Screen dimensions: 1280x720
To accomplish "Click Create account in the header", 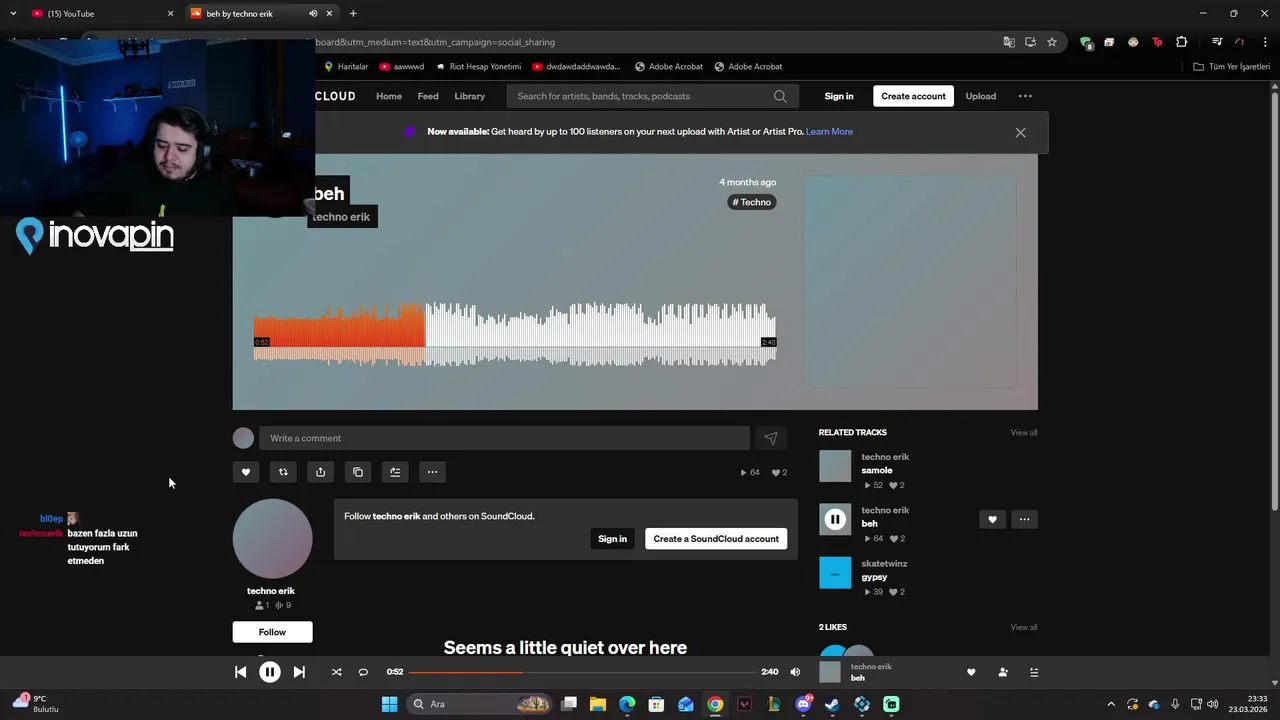I will (x=913, y=96).
